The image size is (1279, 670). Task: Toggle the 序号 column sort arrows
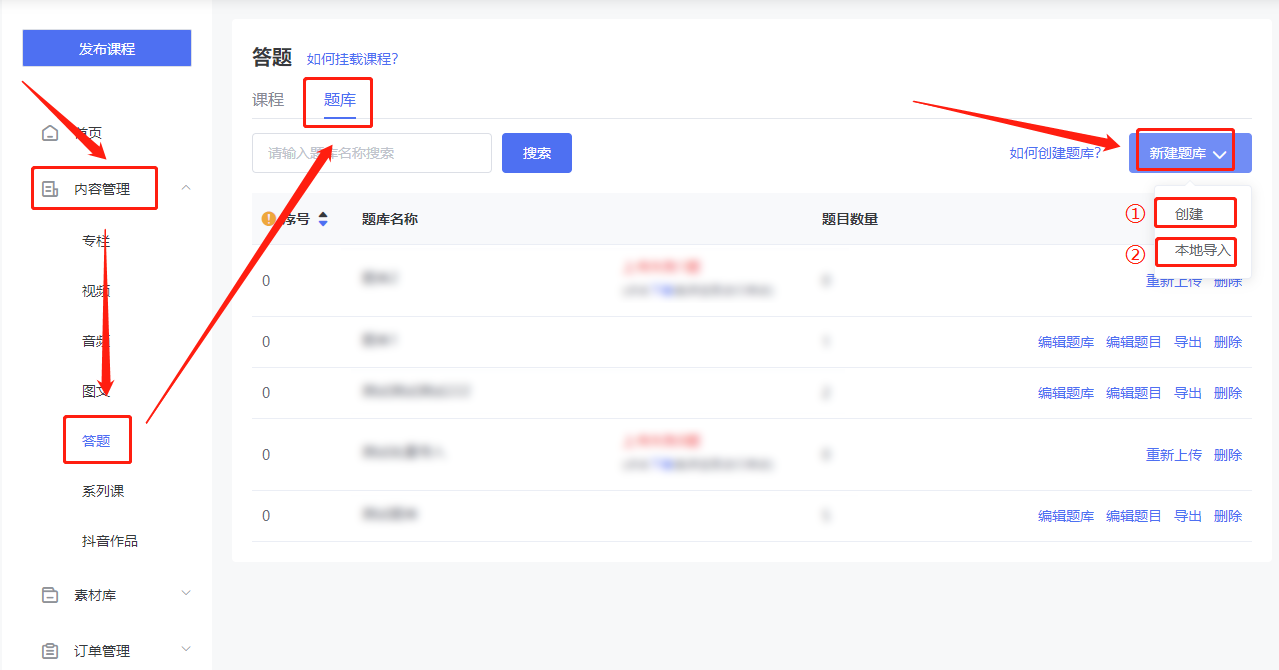point(323,219)
